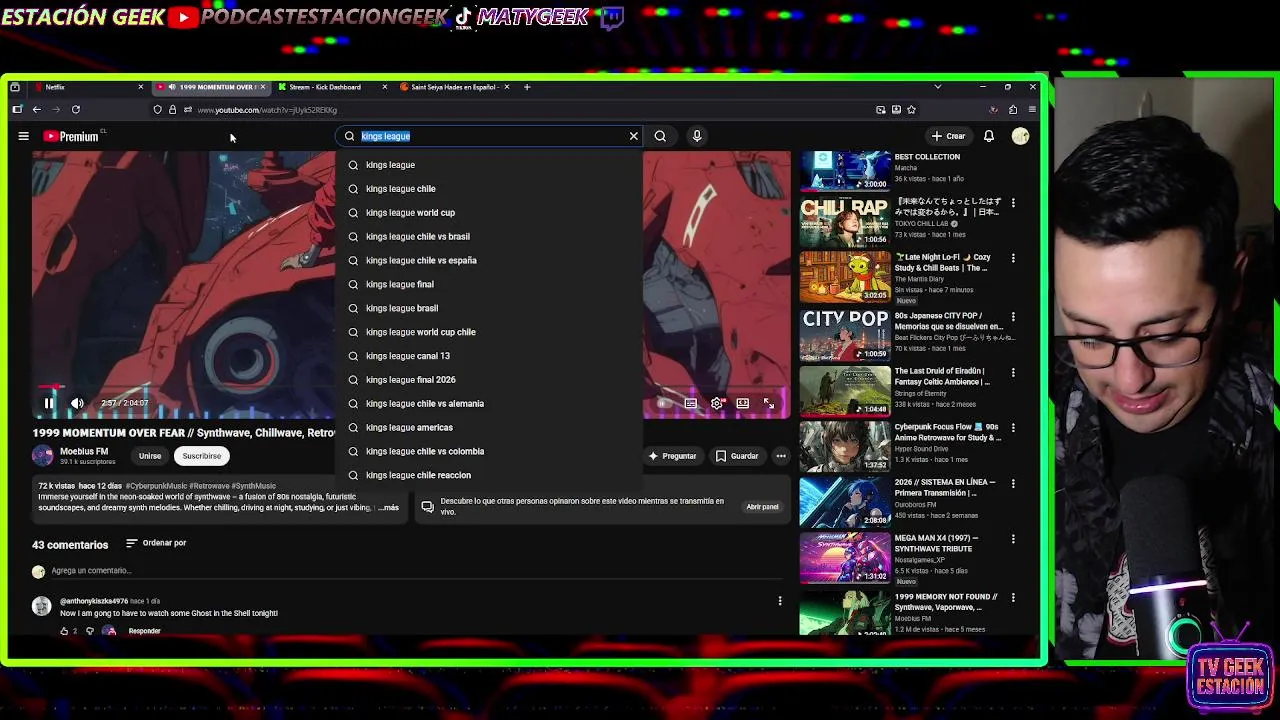Viewport: 1280px width, 720px height.
Task: Choose suggestion "kings league chile"
Action: 490,188
